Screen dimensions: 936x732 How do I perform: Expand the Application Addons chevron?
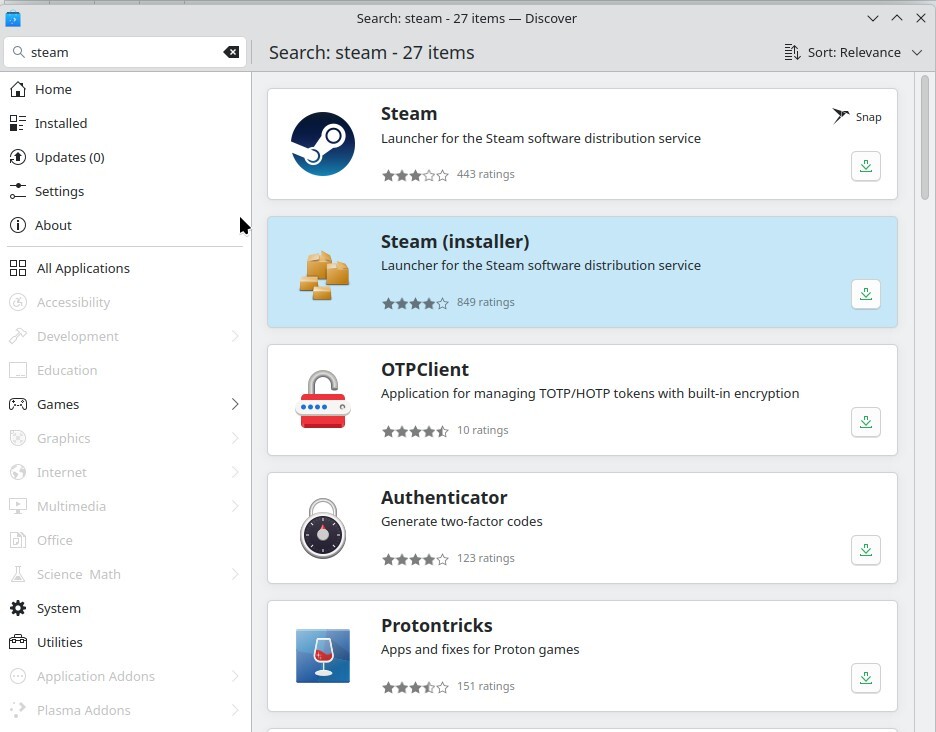235,676
